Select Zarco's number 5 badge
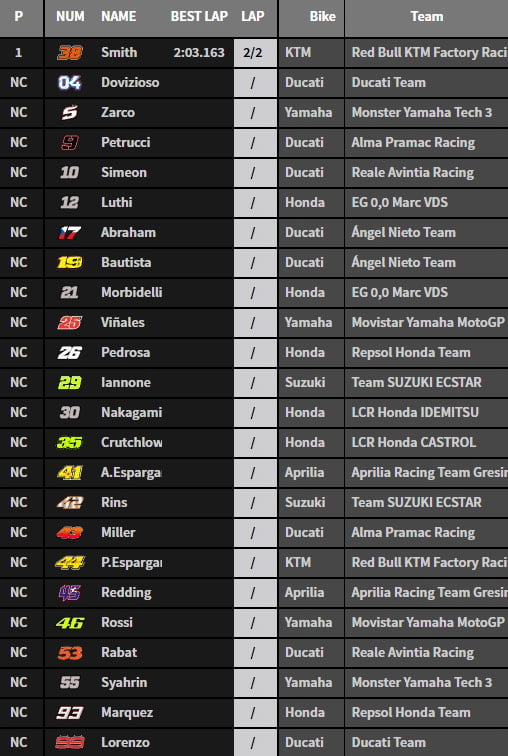This screenshot has width=508, height=756. click(70, 113)
